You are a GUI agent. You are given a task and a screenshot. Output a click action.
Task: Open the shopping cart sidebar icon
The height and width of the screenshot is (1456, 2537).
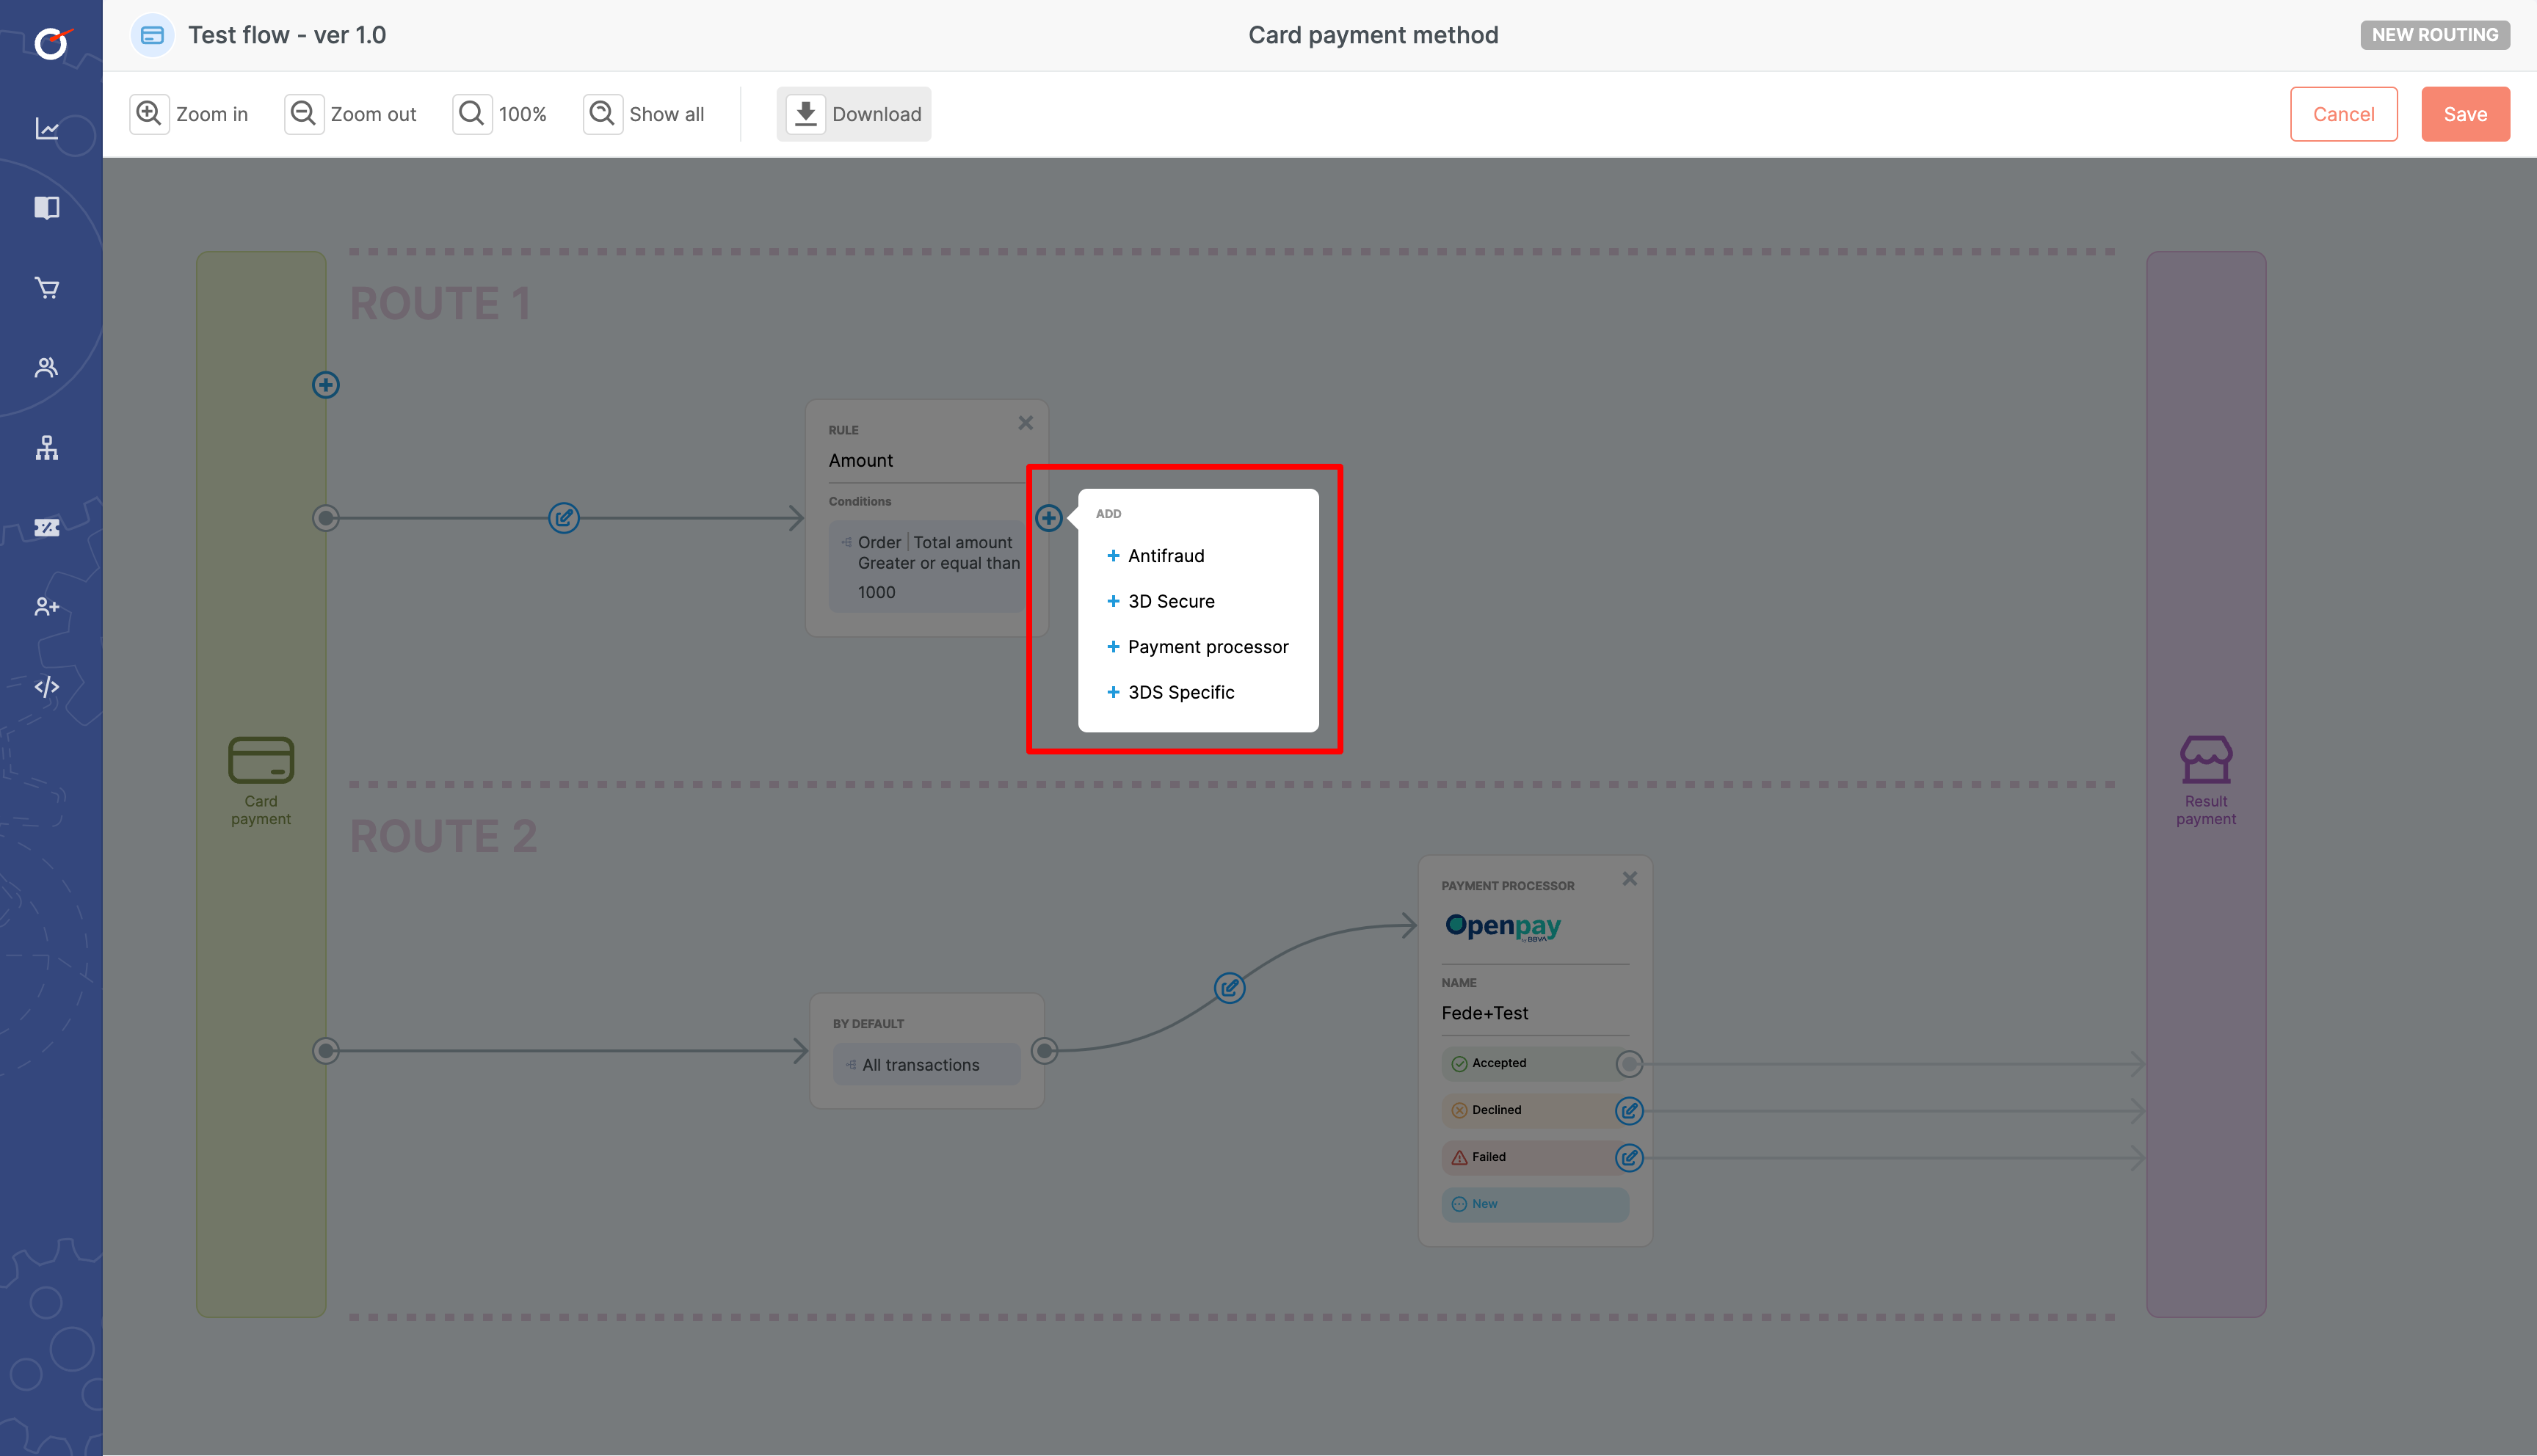47,288
